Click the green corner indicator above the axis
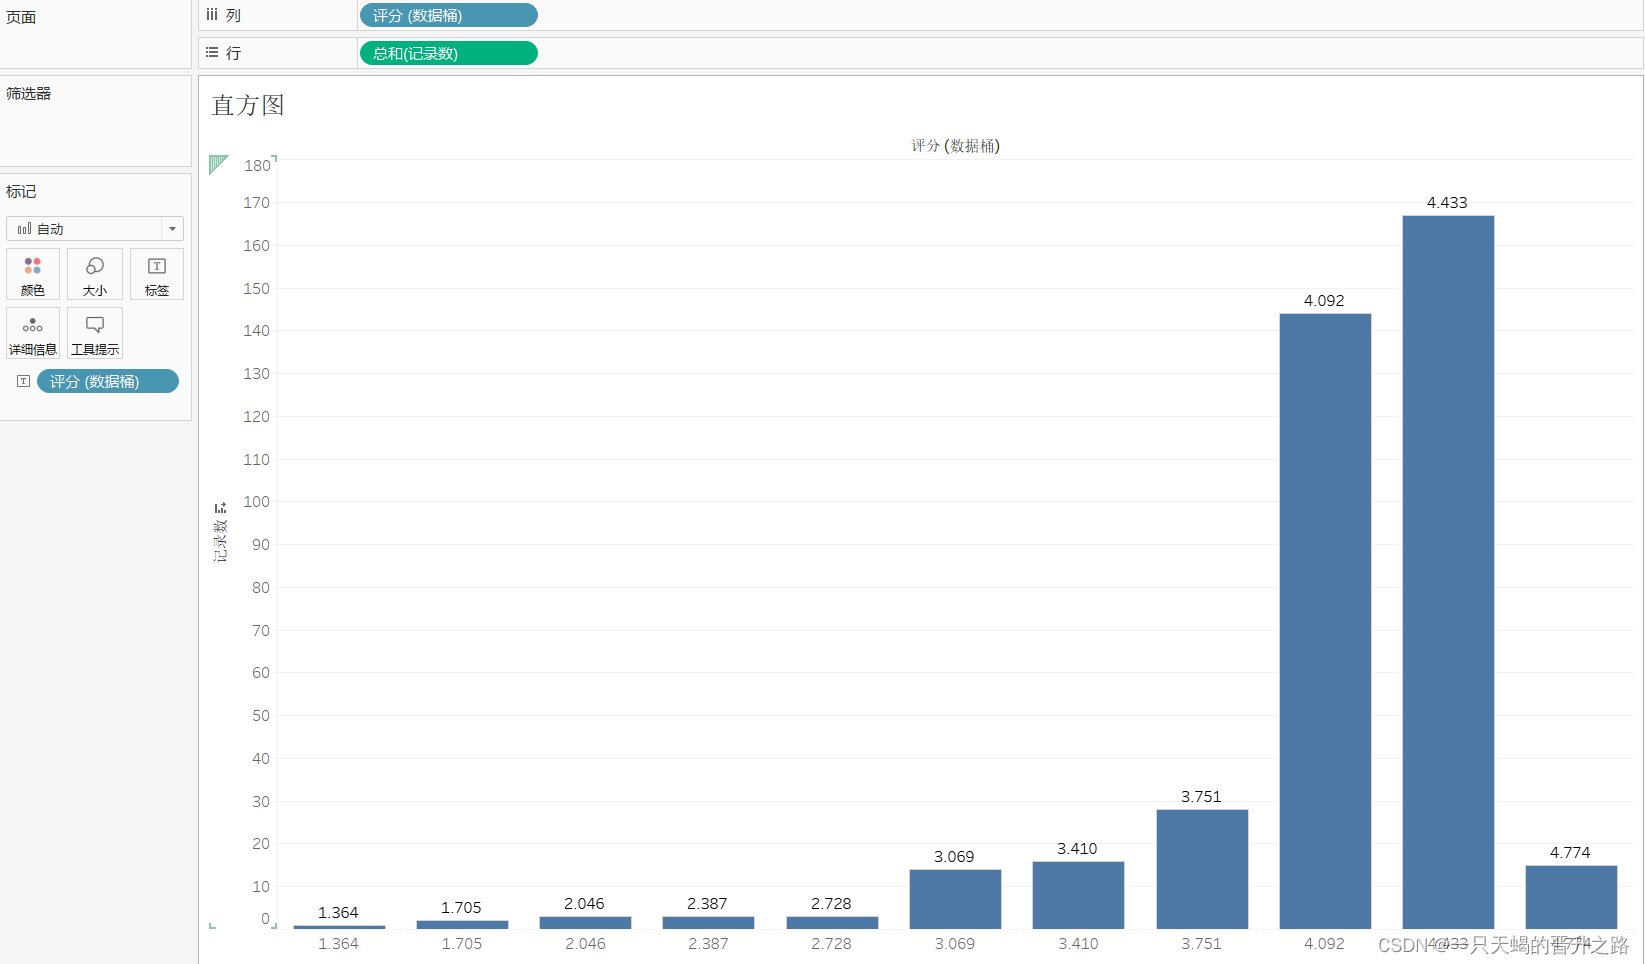 pos(218,164)
